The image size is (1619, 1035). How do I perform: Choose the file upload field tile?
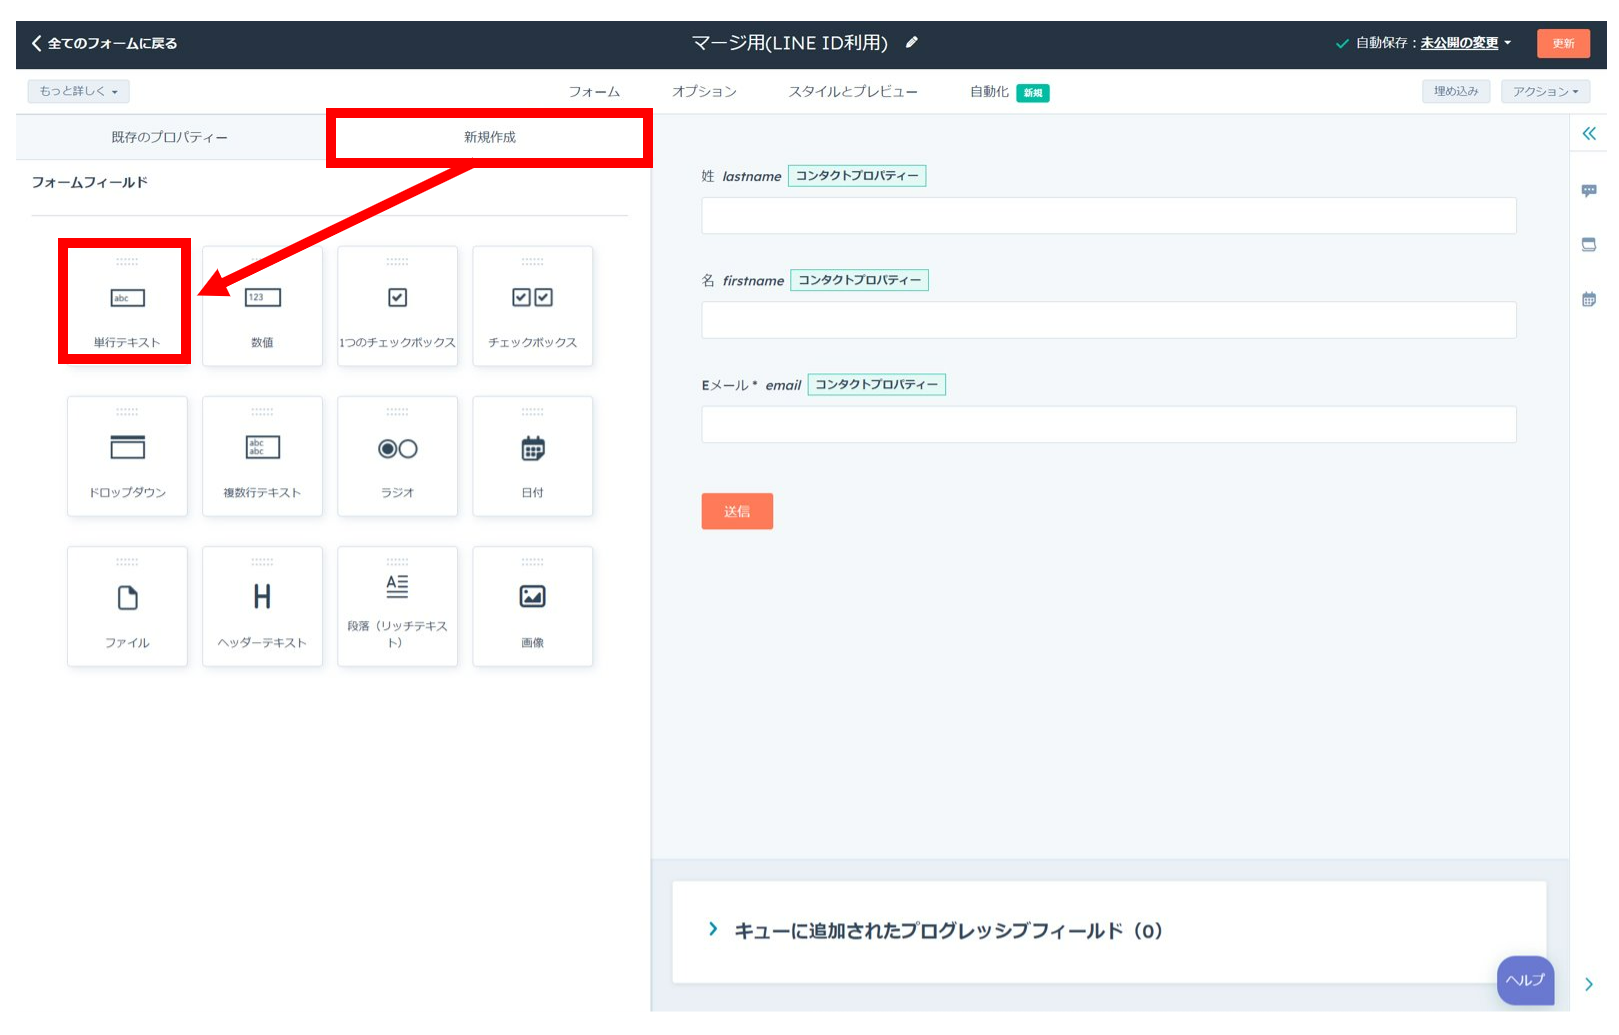tap(127, 606)
